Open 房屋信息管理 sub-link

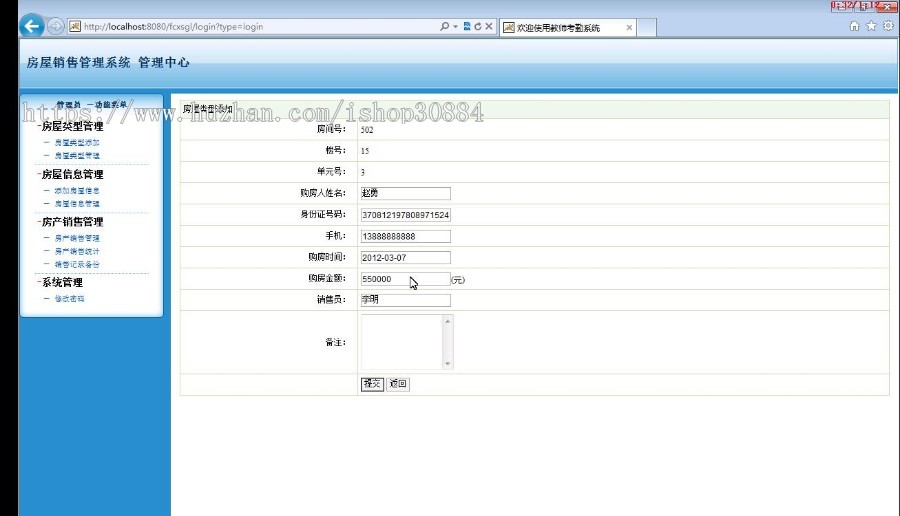click(x=77, y=204)
